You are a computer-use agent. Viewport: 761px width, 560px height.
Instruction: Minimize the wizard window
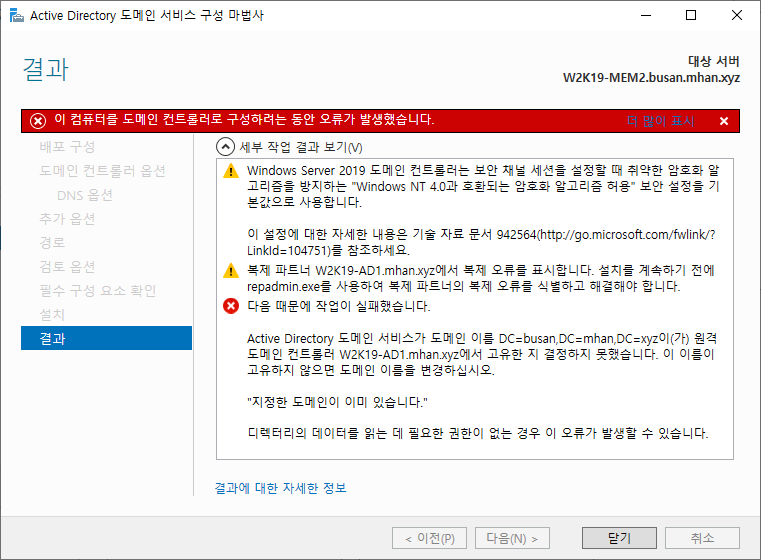[646, 16]
